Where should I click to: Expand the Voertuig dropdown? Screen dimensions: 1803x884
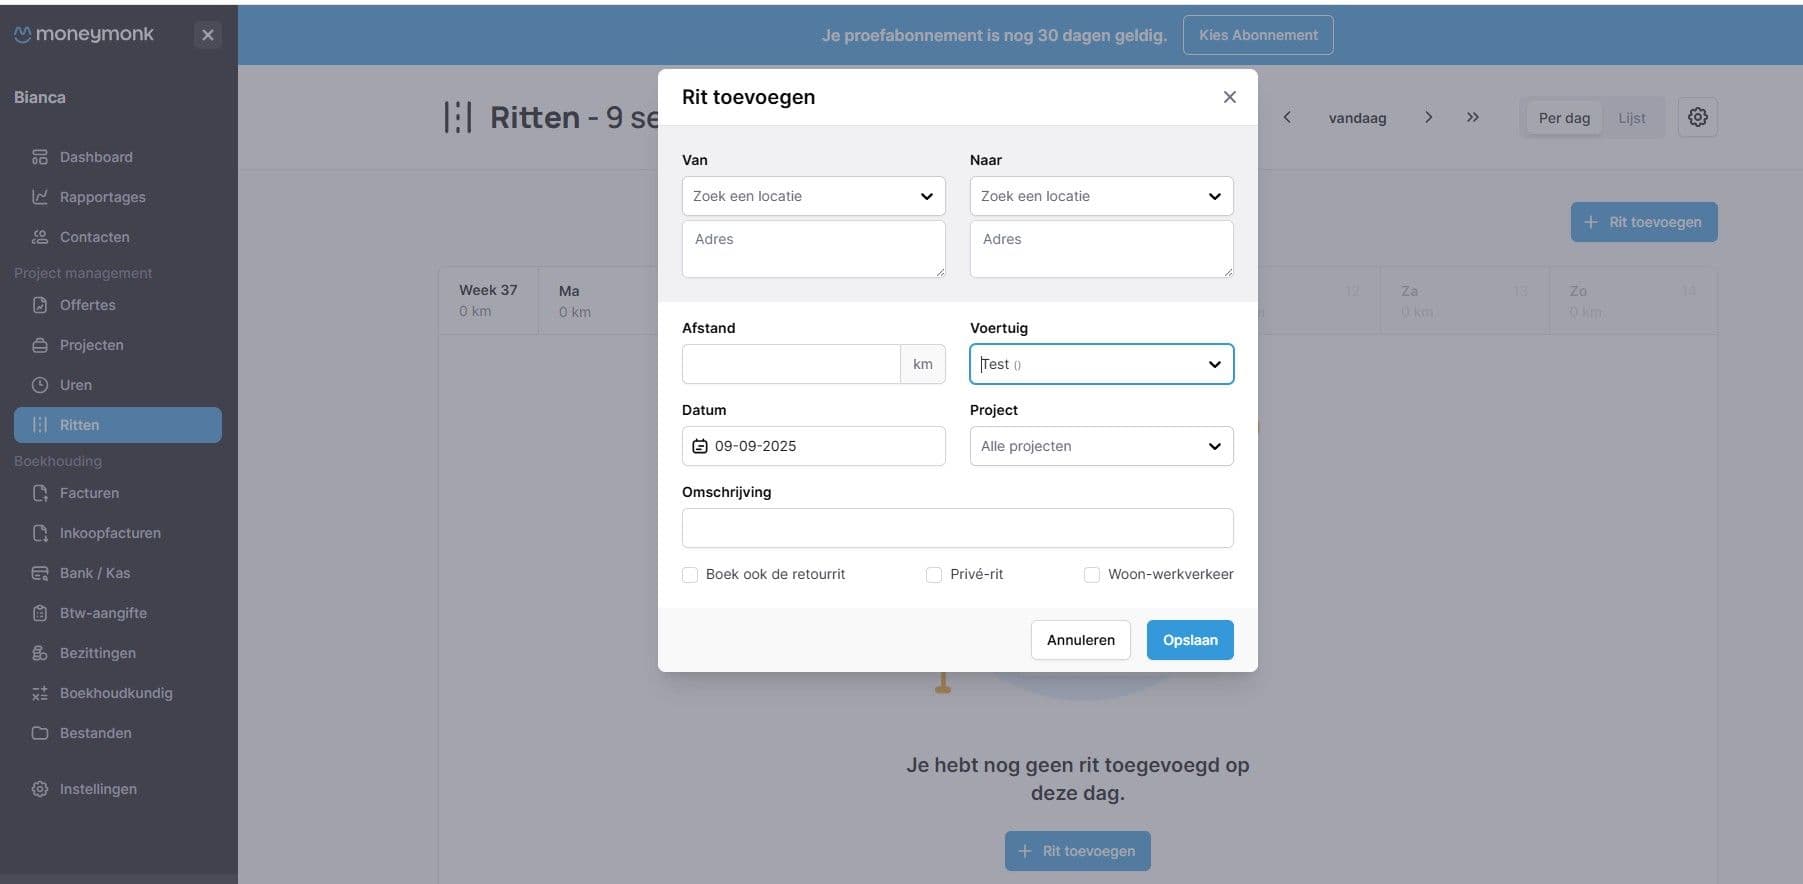click(1101, 364)
